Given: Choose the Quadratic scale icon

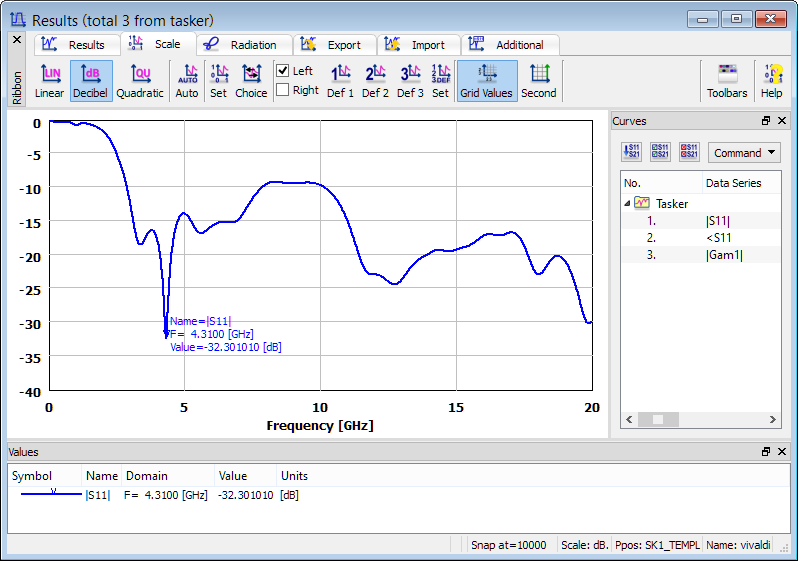Looking at the screenshot, I should click(139, 80).
